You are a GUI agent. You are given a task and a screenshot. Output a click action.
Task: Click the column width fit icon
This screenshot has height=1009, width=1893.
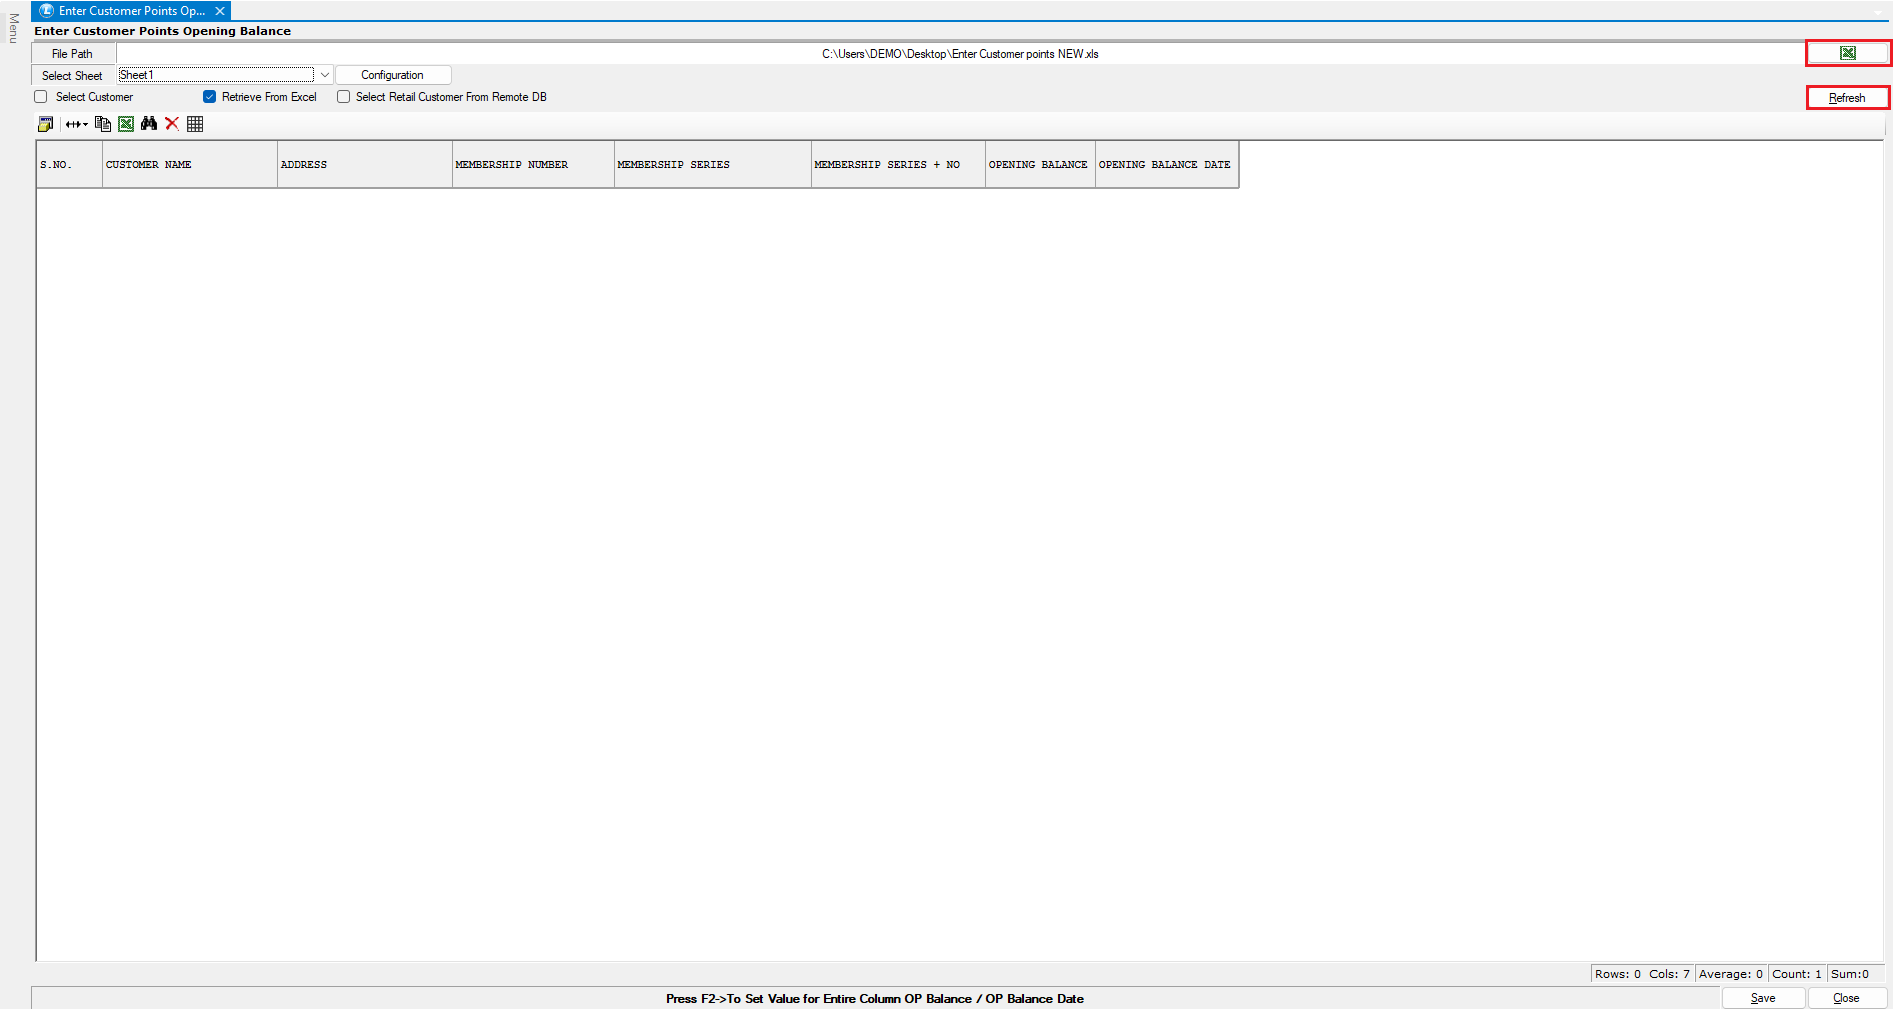[x=76, y=124]
